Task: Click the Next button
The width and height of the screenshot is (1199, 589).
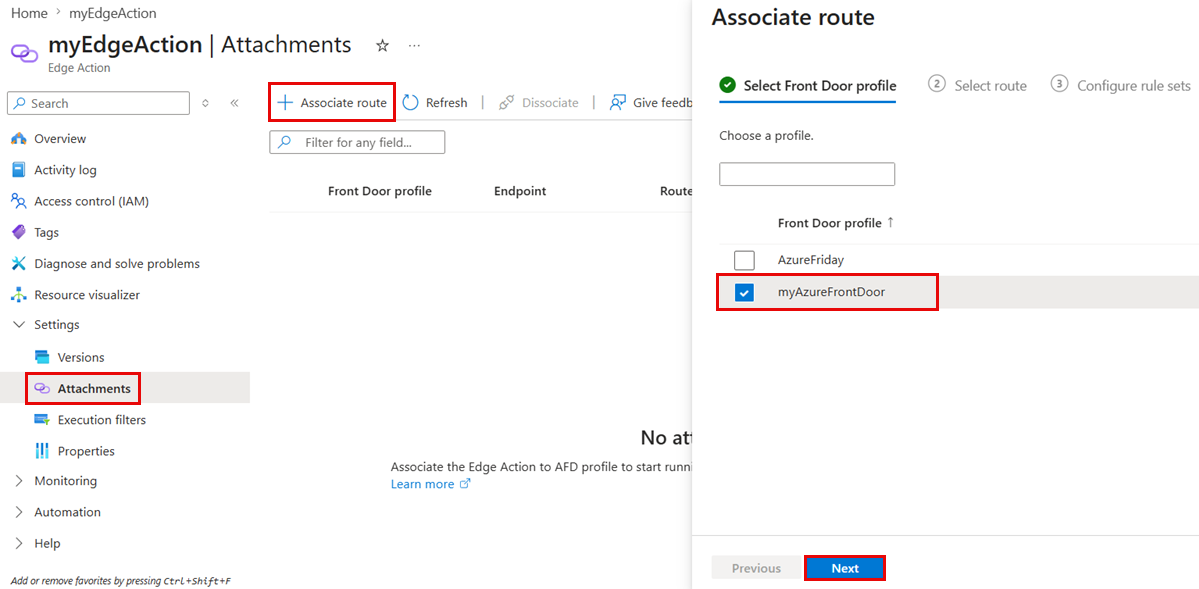Action: coord(845,568)
